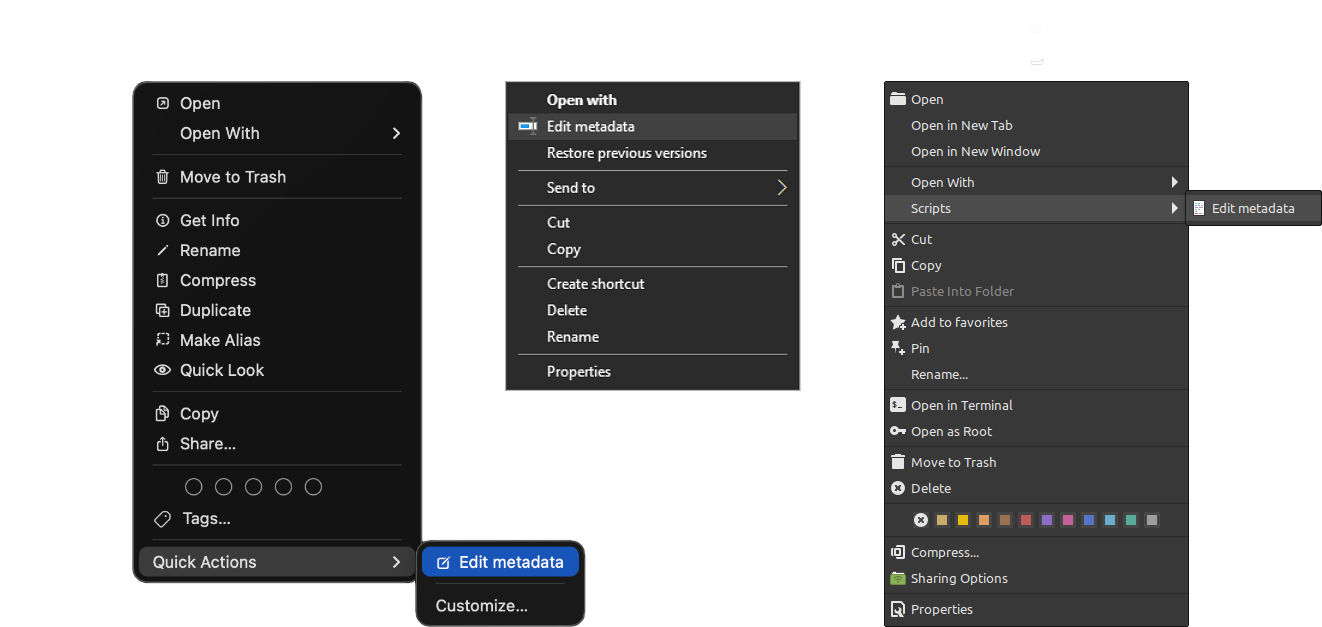This screenshot has width=1322, height=627.
Task: Click the Edit metadata icon in the Windows menu
Action: click(x=528, y=126)
